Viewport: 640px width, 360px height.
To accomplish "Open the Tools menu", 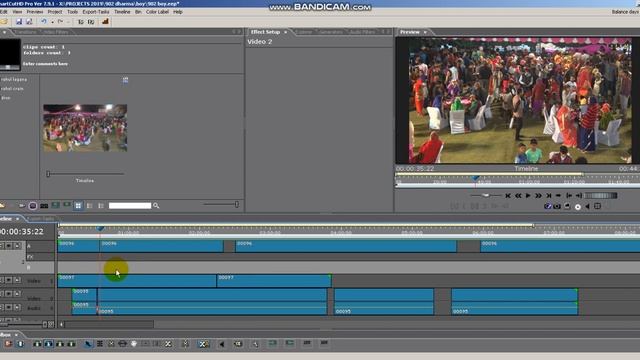I will pyautogui.click(x=72, y=12).
